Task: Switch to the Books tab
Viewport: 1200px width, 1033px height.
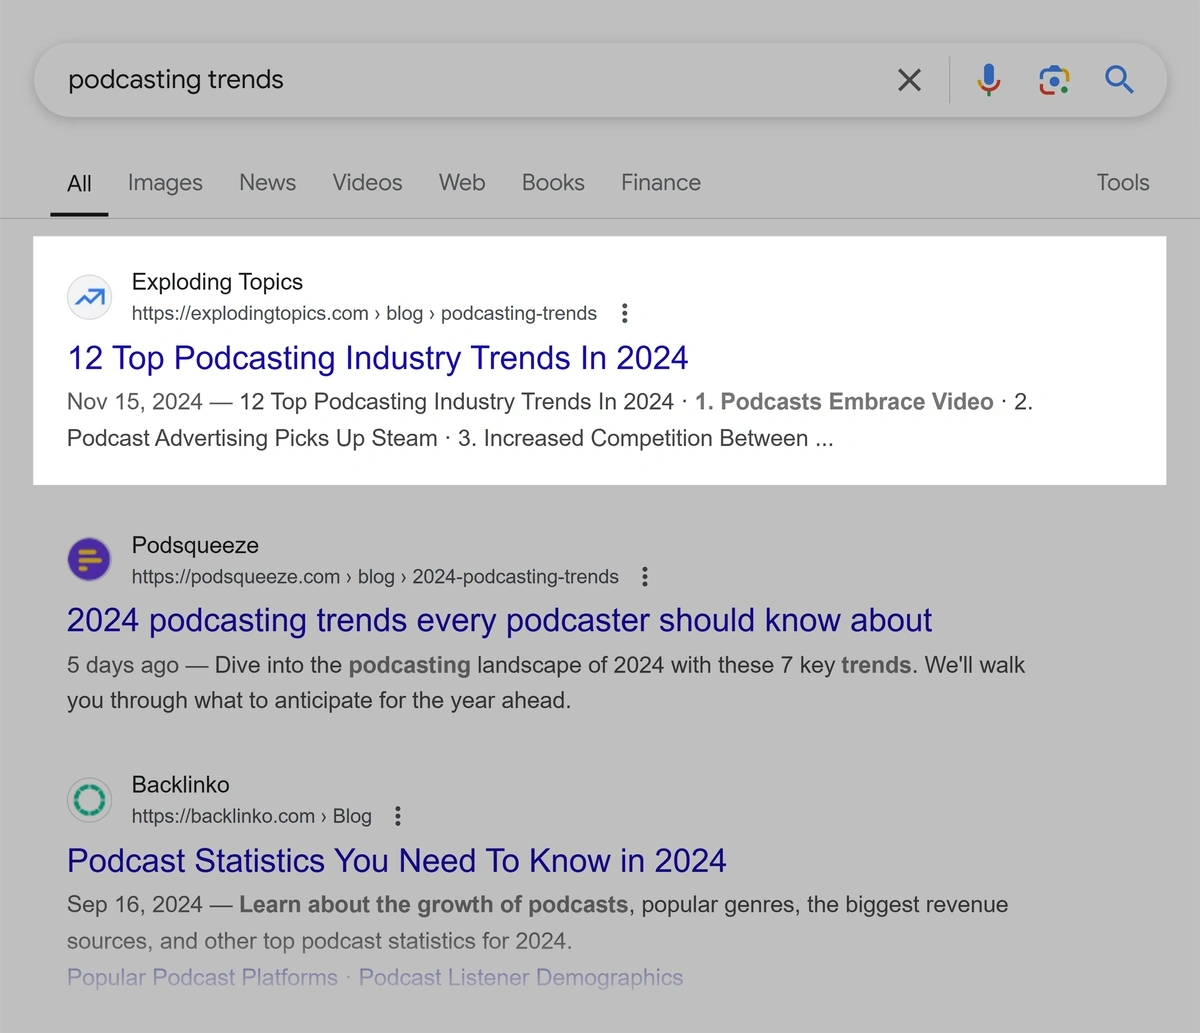Action: (x=553, y=183)
